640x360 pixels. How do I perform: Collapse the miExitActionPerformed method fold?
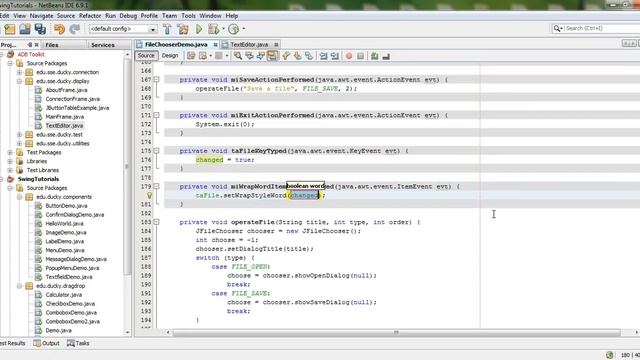tap(156, 115)
